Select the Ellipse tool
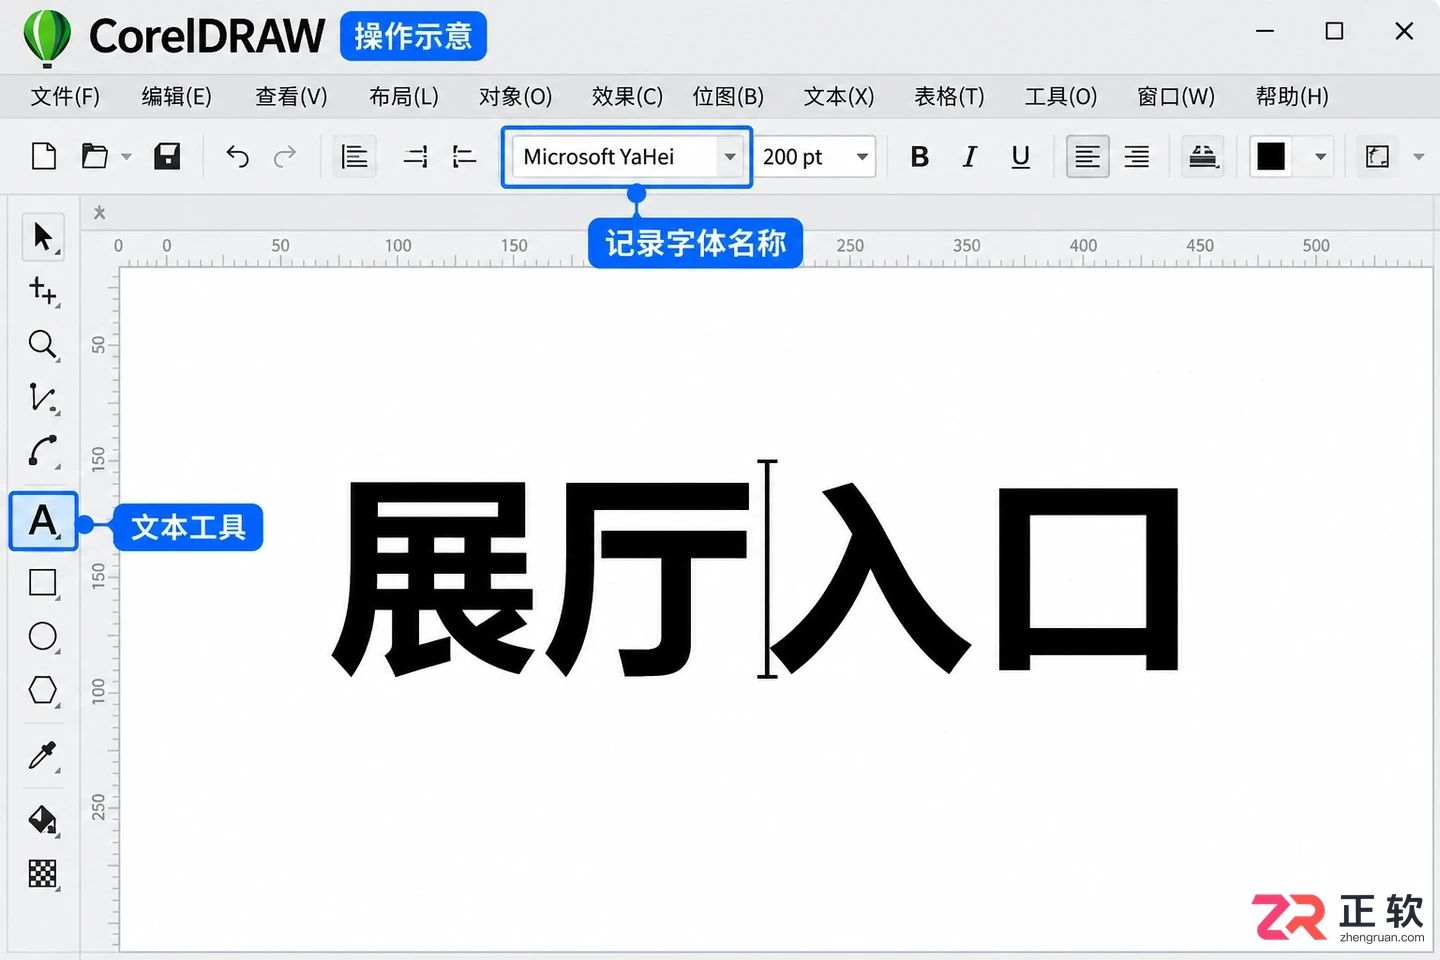Viewport: 1440px width, 960px height. point(43,637)
